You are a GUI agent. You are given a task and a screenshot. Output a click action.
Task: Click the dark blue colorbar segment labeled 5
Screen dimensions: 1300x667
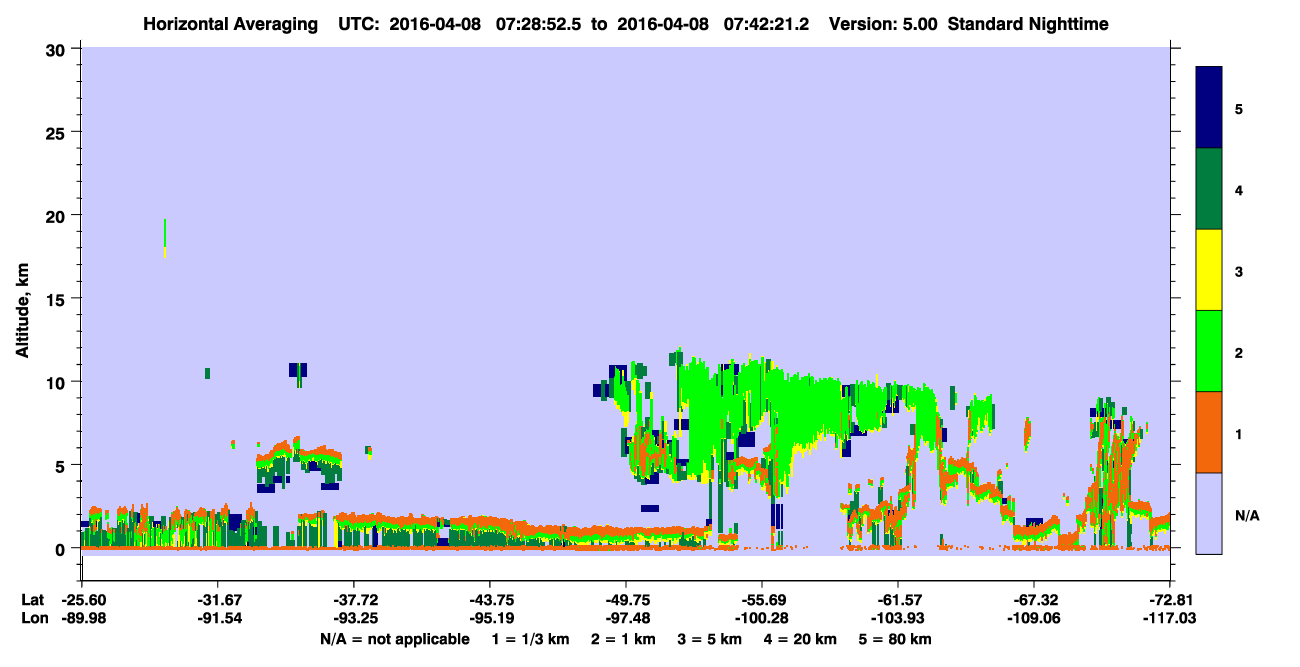tap(1209, 108)
